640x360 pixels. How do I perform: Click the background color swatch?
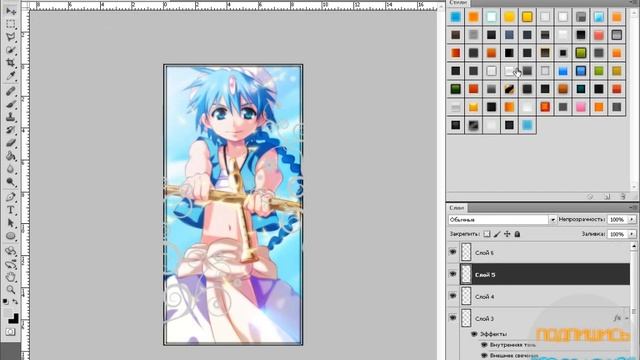click(x=14, y=319)
